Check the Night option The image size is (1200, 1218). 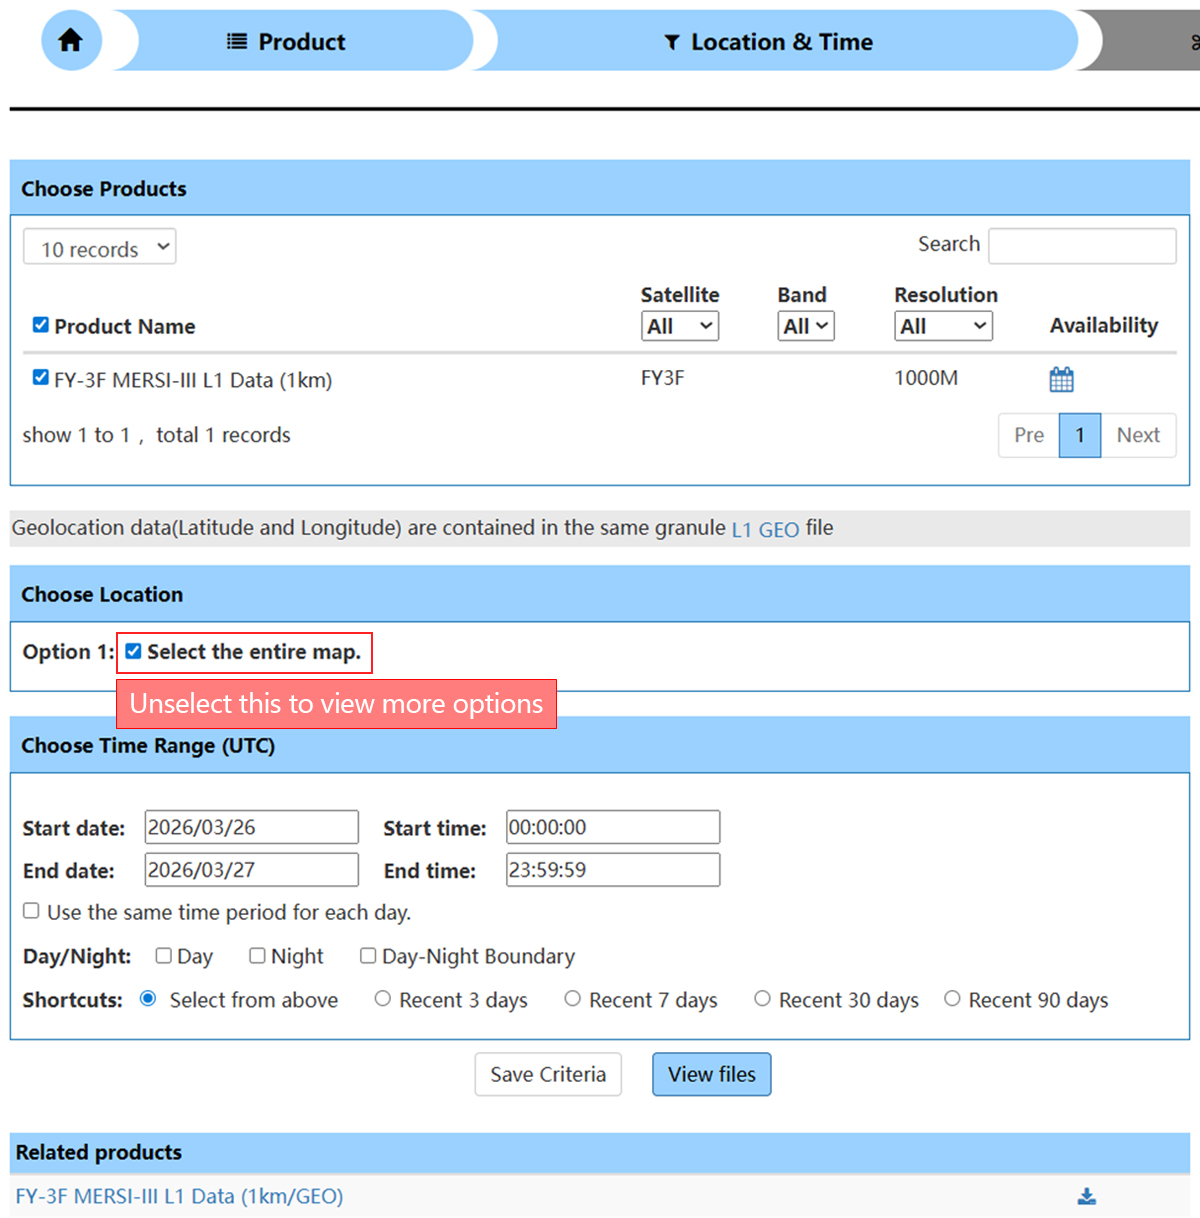click(x=257, y=955)
